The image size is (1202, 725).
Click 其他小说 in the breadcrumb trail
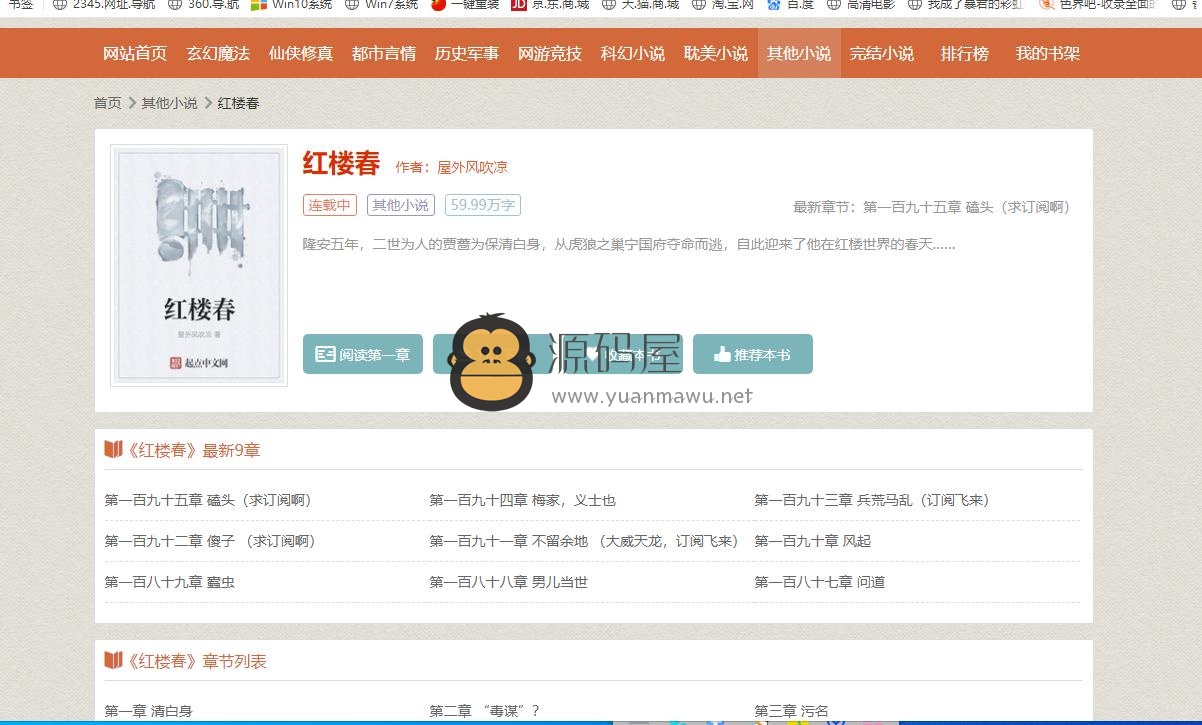169,103
